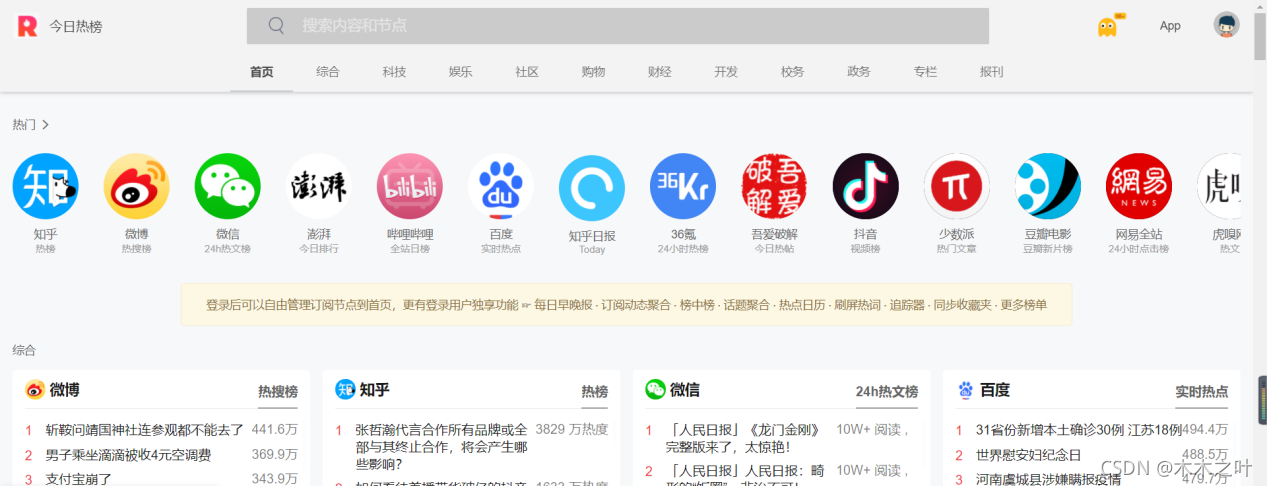
Task: Click the 微信 logo in the card header
Action: (x=655, y=390)
